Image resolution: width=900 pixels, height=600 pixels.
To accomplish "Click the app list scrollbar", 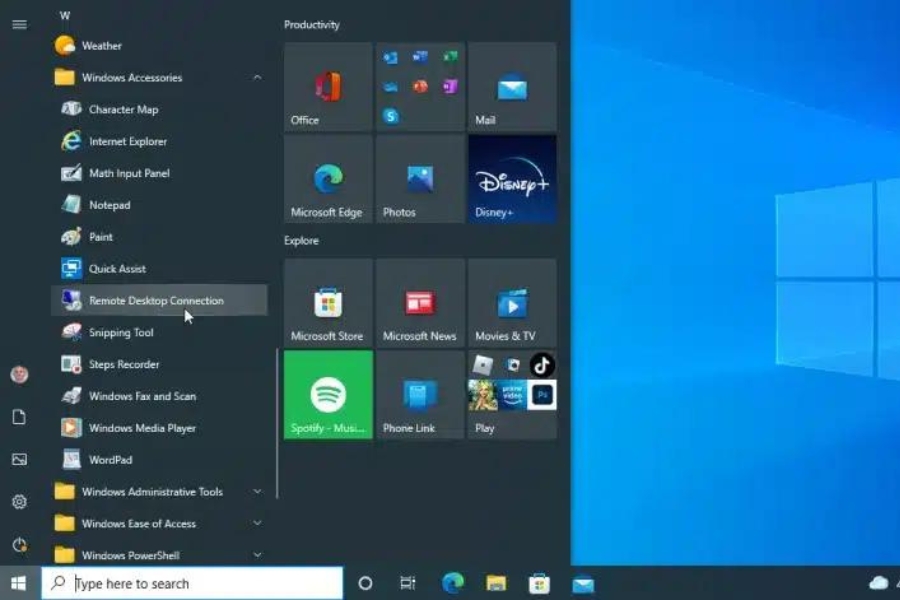I will [277, 423].
